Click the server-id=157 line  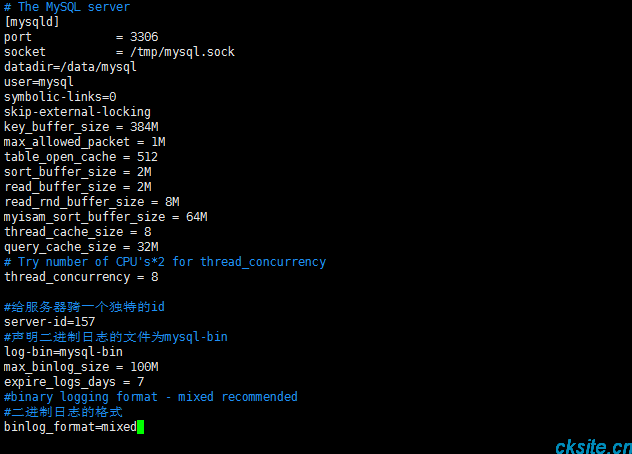tap(50, 322)
